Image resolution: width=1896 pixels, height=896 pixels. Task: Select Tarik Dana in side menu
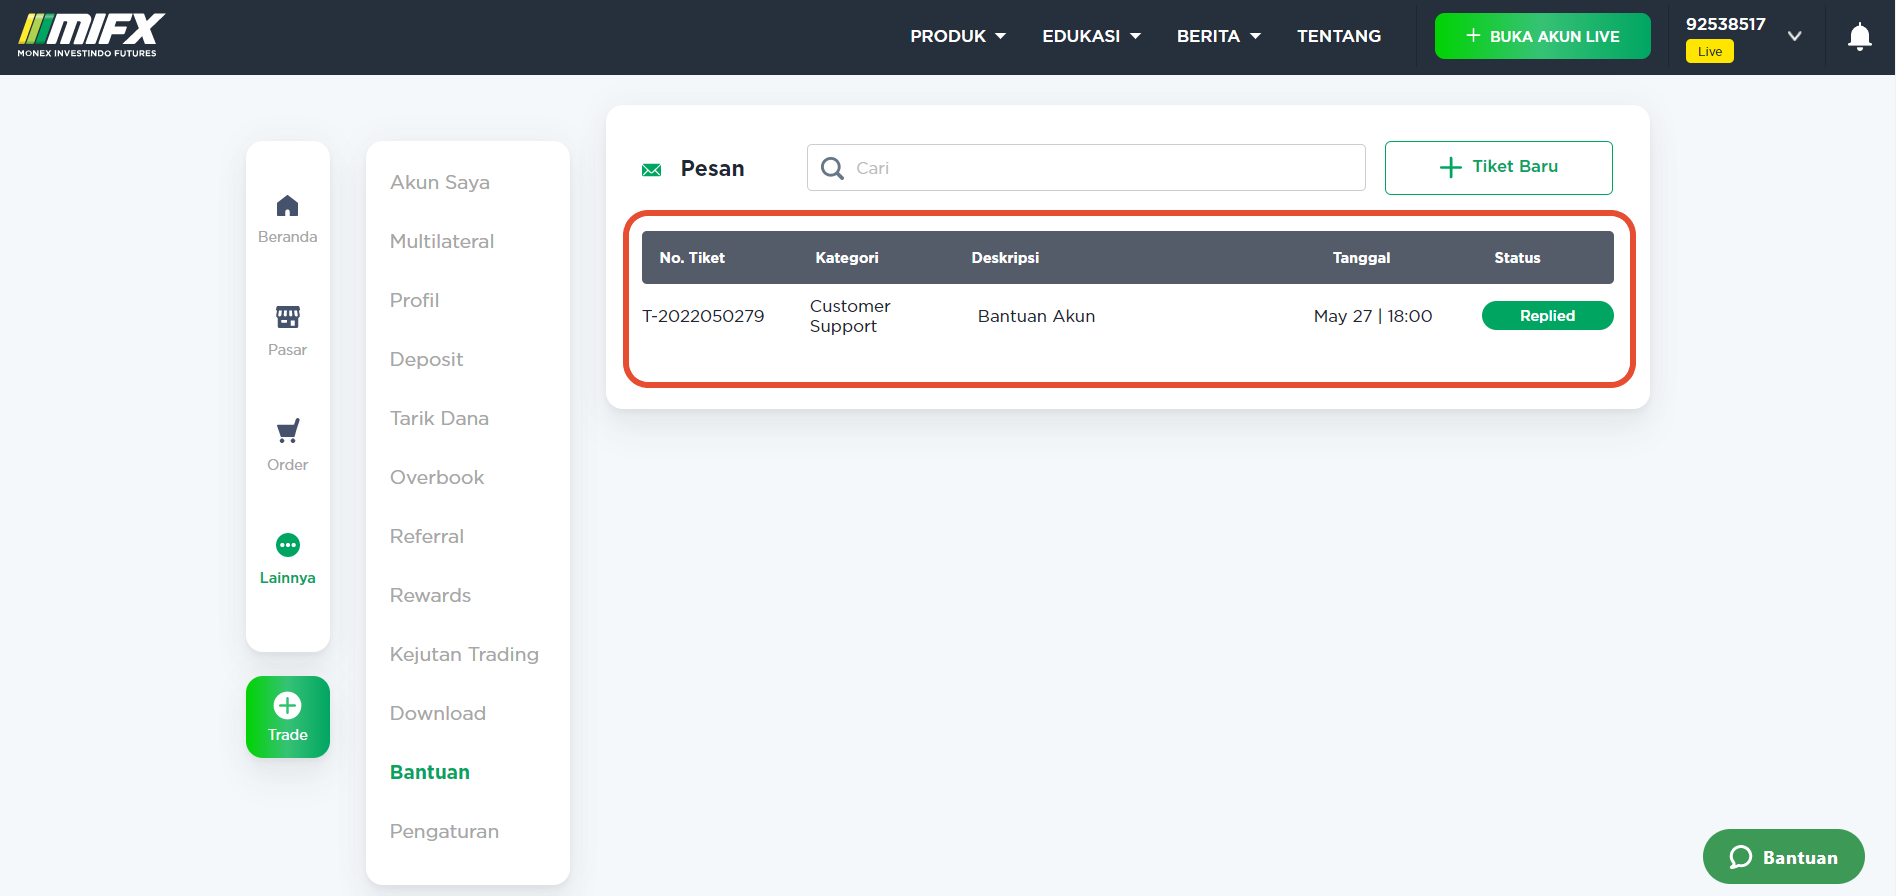pos(439,418)
